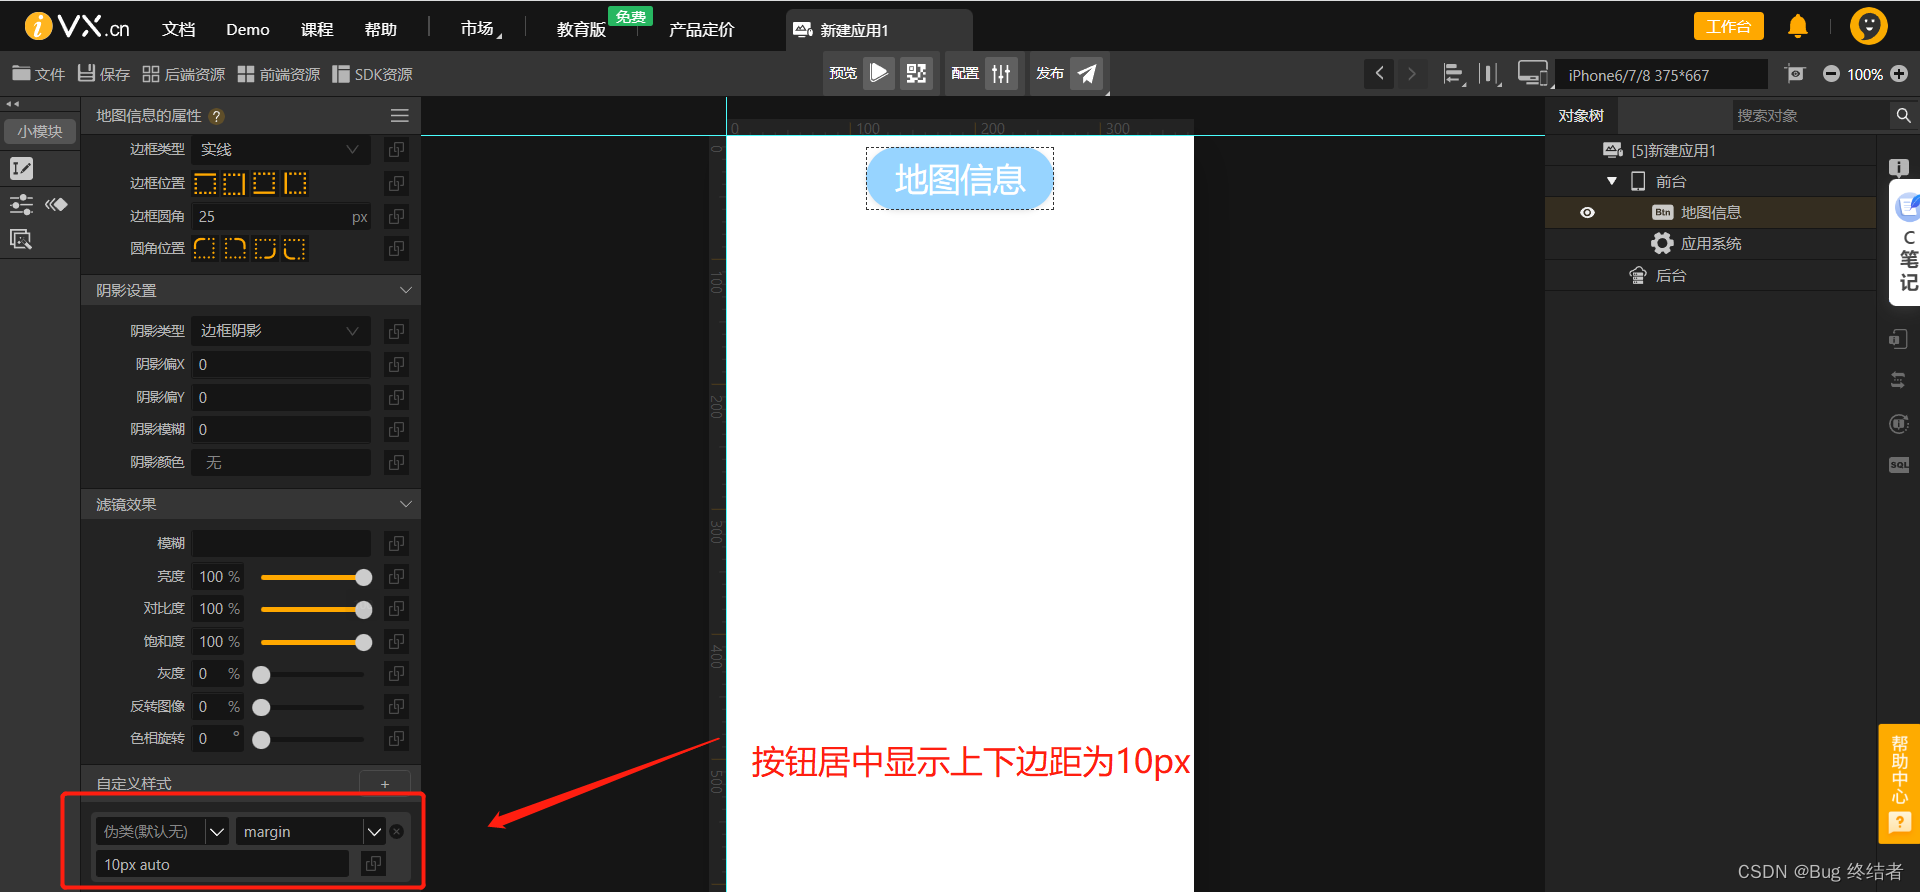The height and width of the screenshot is (892, 1920).
Task: Toggle first 边框位置 border side option
Action: click(x=205, y=183)
